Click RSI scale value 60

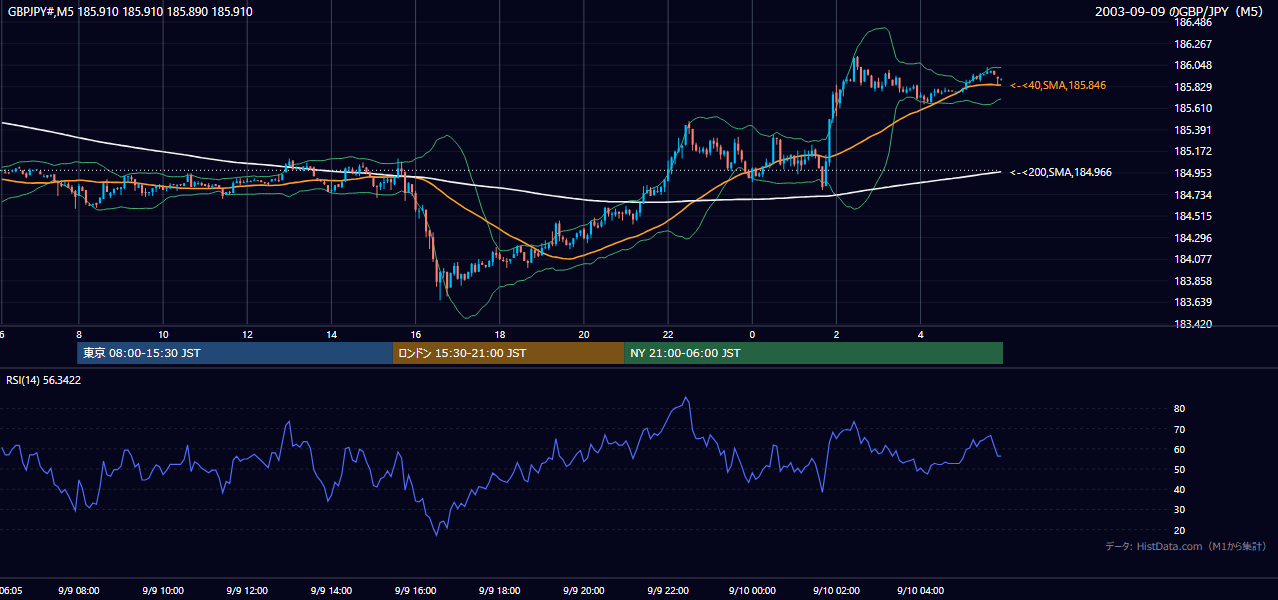coord(1179,449)
